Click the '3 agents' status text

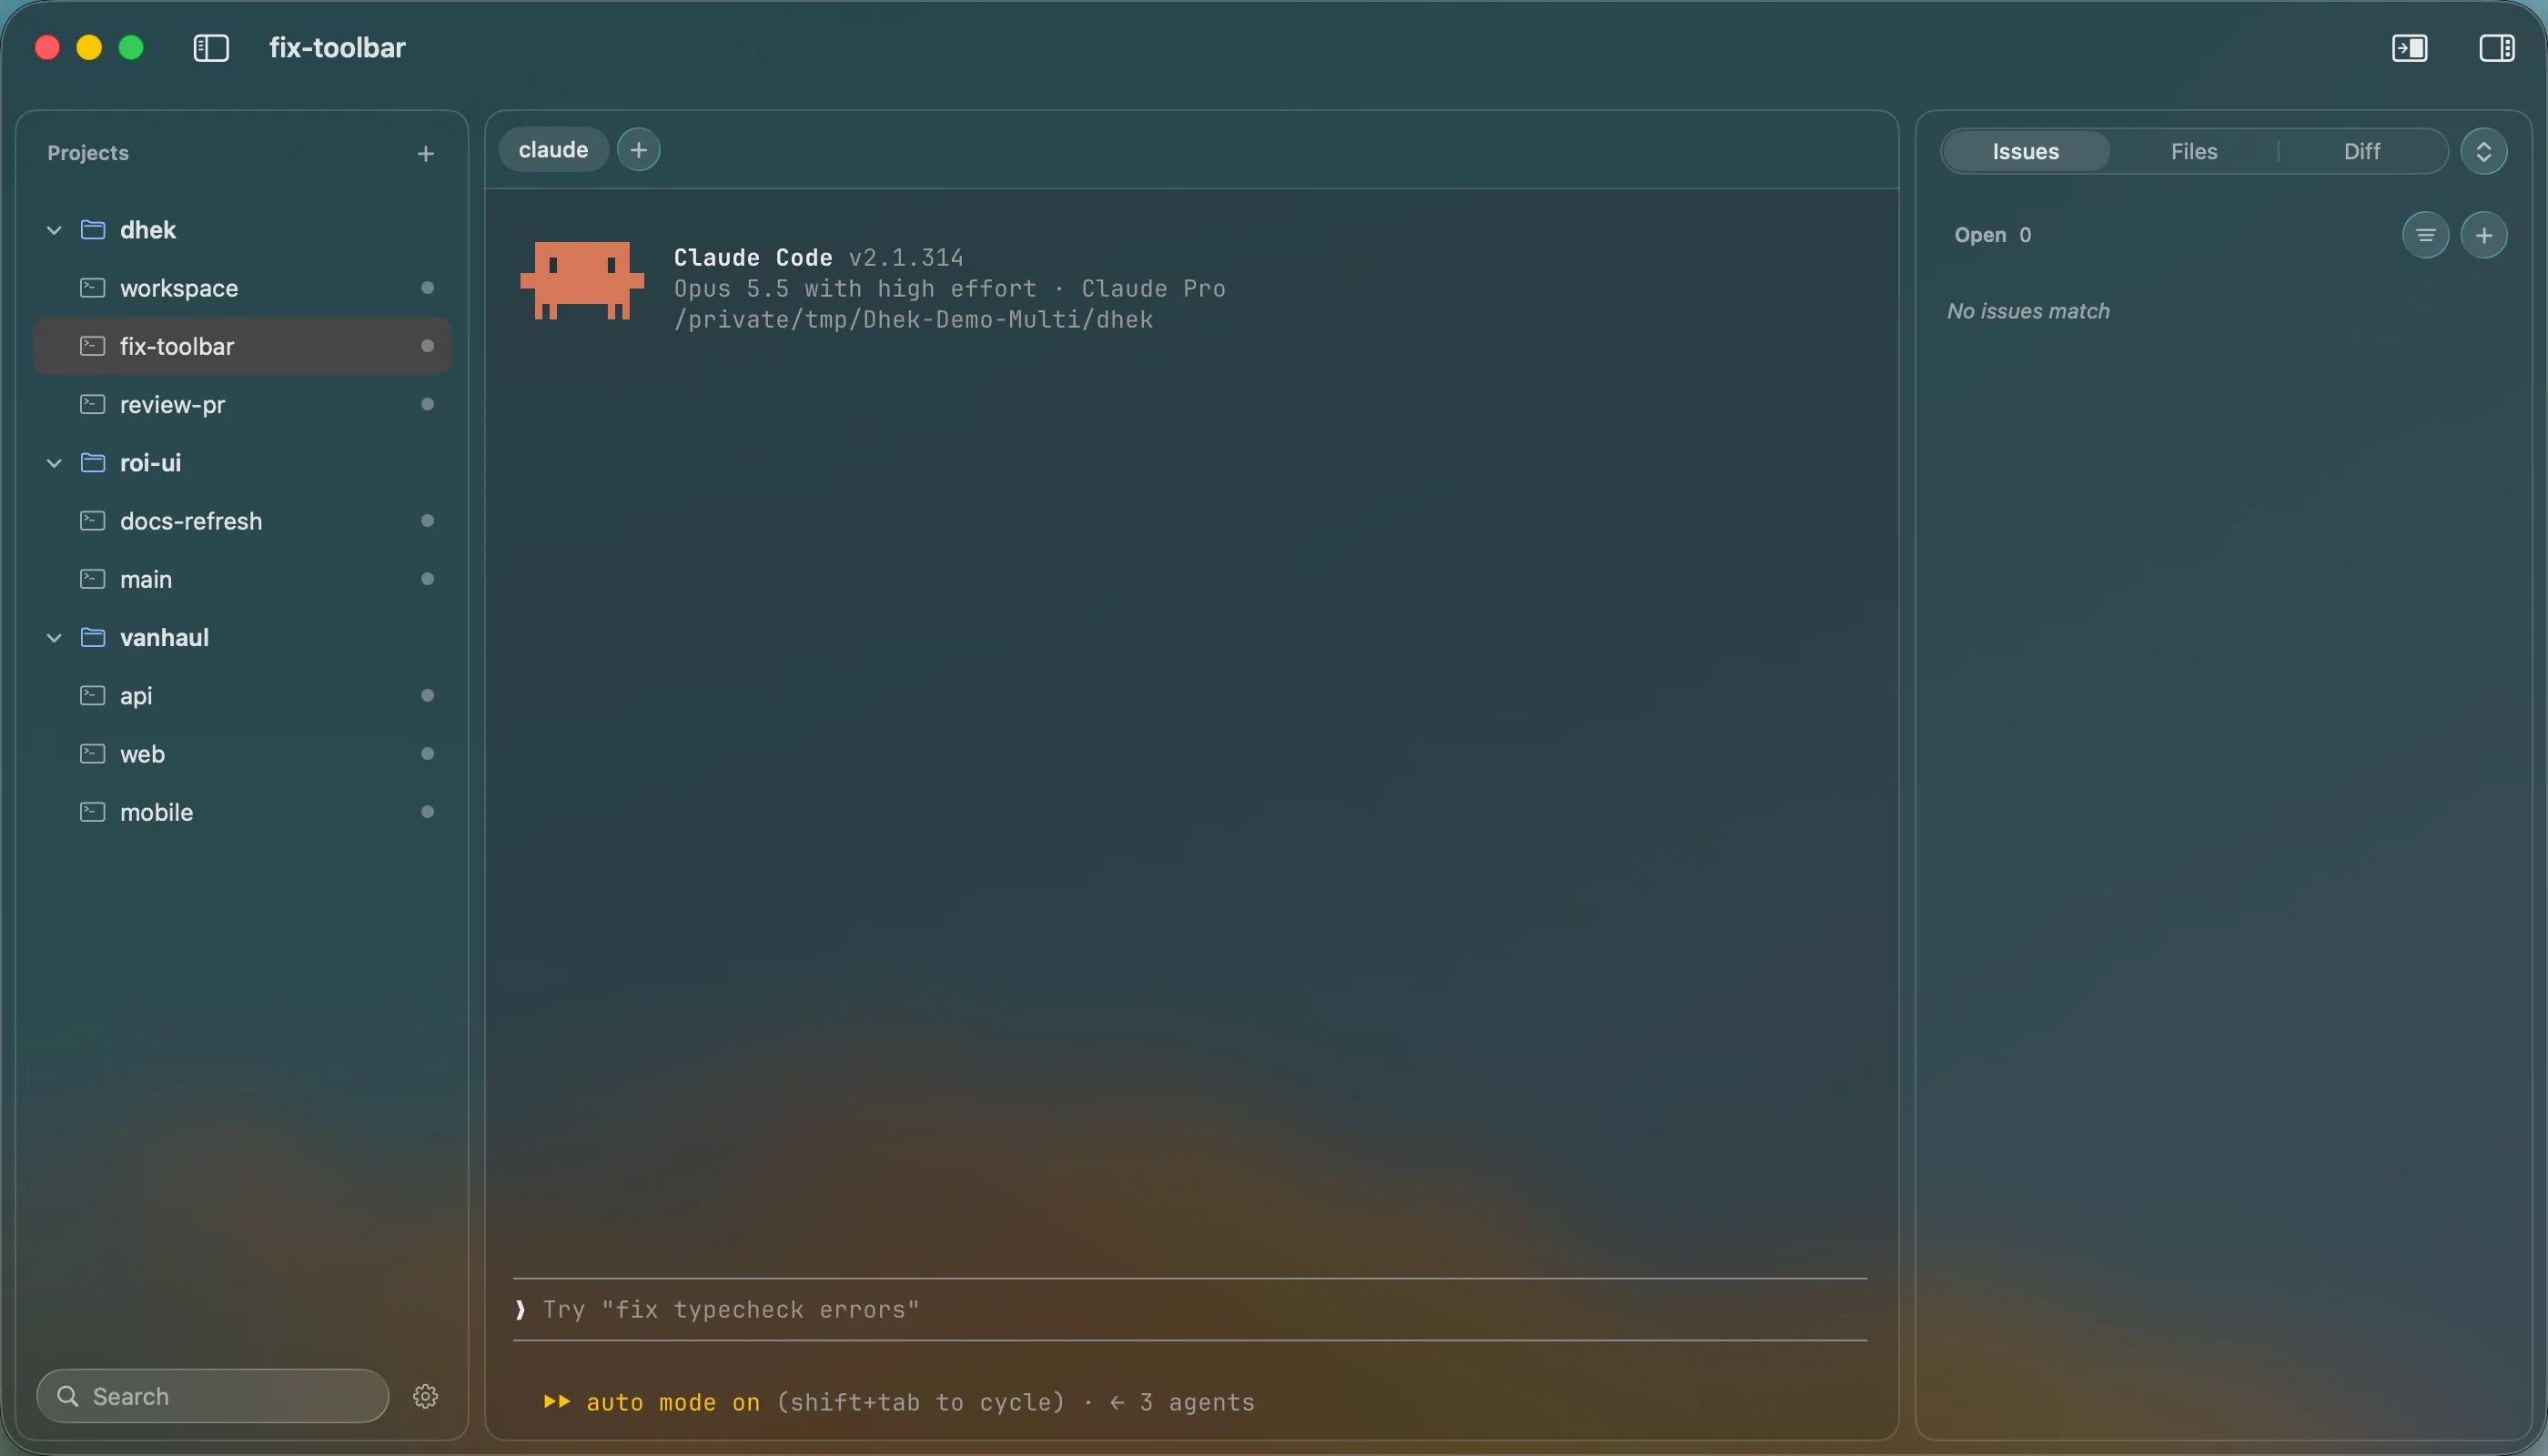(x=1197, y=1402)
